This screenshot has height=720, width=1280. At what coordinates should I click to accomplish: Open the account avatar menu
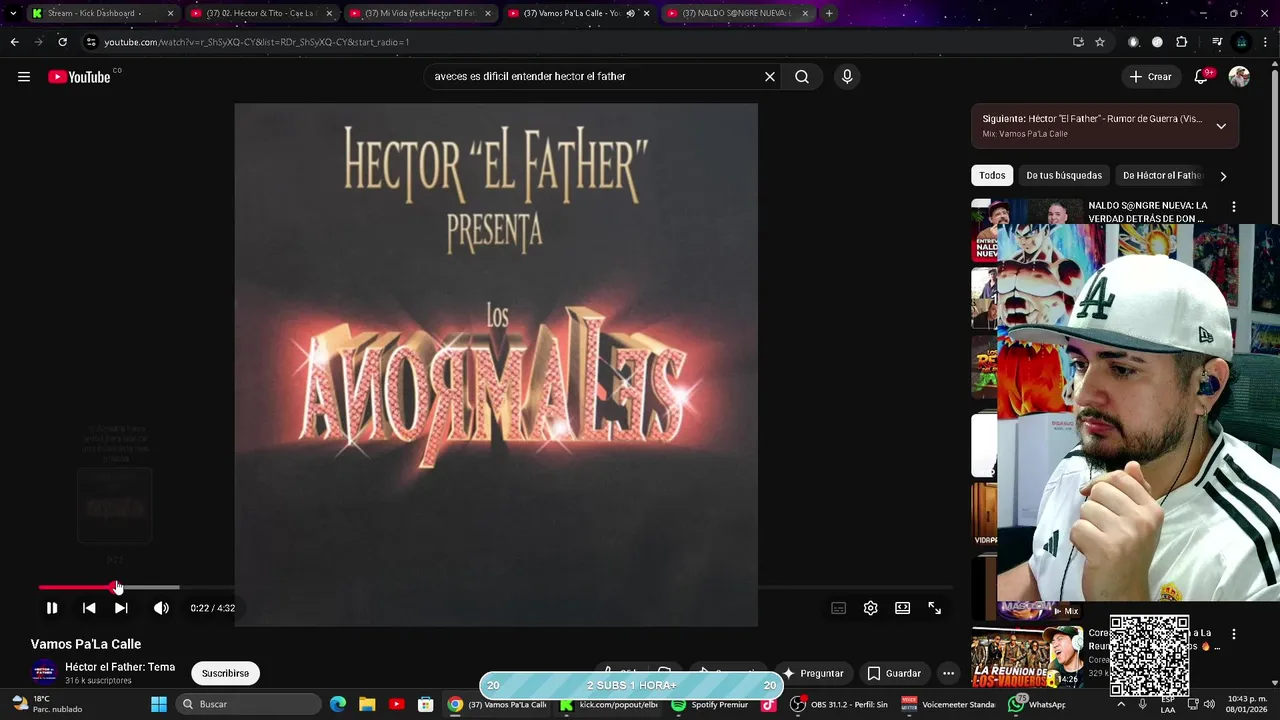pos(1239,77)
